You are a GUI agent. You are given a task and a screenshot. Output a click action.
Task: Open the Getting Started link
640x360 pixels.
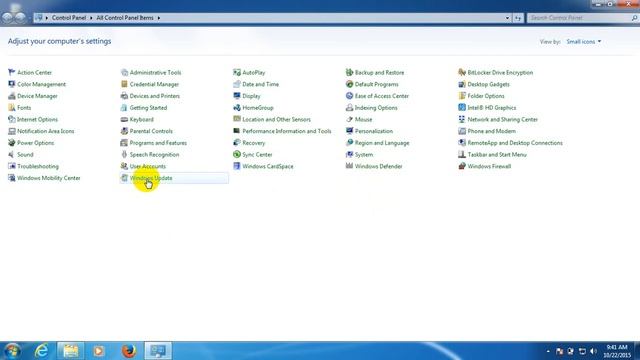(148, 108)
